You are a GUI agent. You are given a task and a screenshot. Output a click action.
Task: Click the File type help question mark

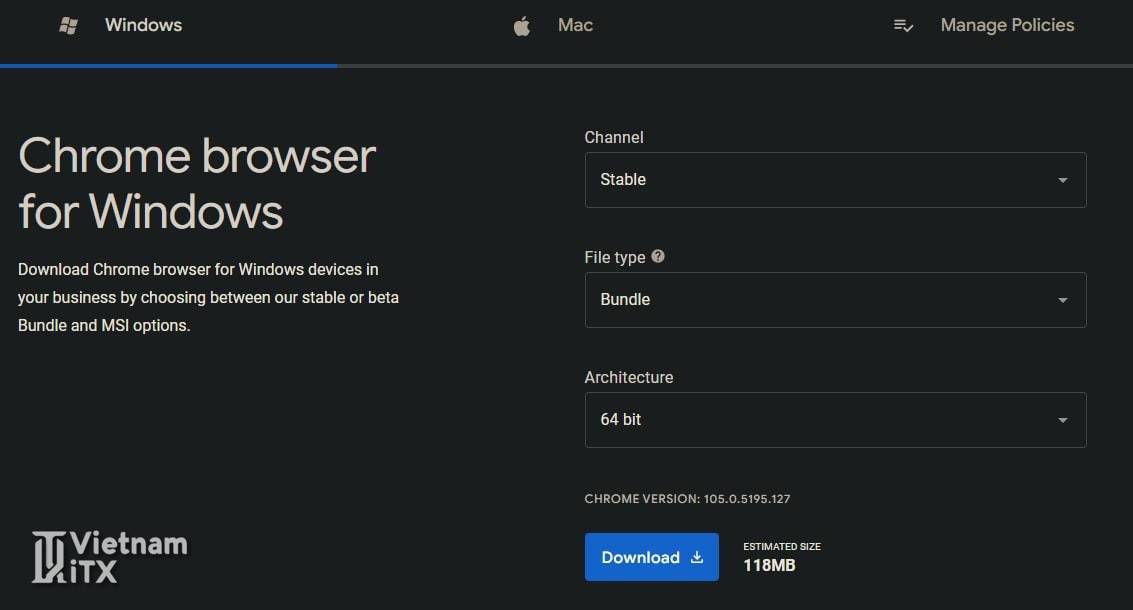click(x=658, y=256)
